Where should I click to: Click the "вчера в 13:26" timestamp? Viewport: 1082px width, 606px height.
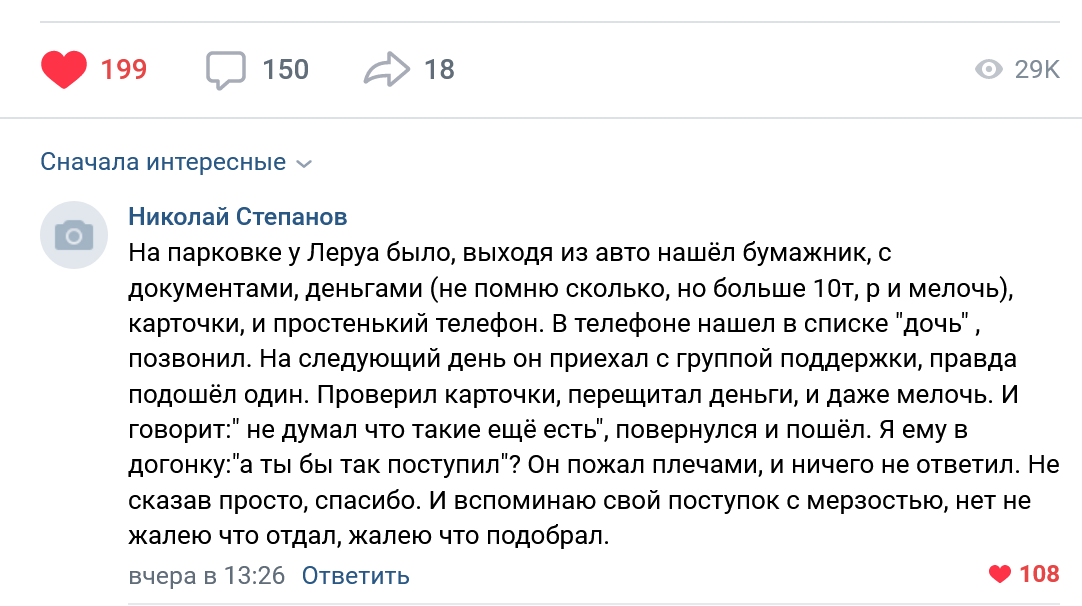[207, 576]
